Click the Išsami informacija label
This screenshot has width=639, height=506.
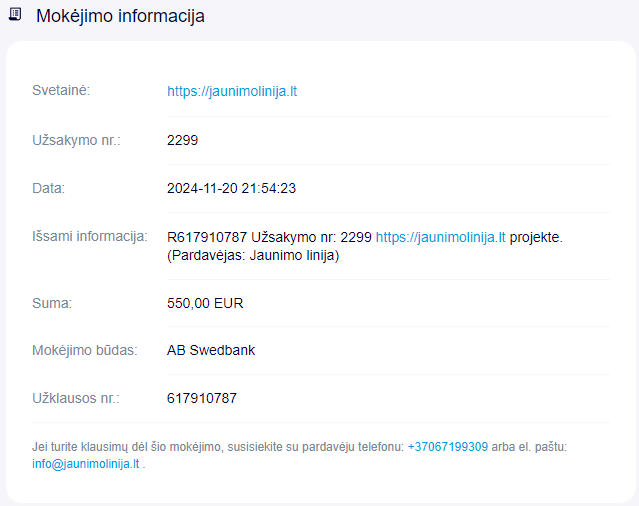point(90,237)
